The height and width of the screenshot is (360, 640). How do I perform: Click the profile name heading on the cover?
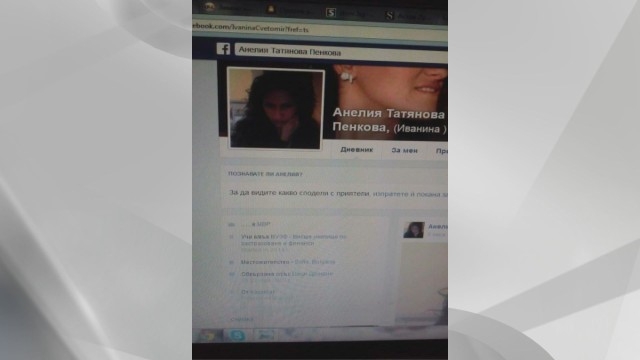click(x=389, y=121)
